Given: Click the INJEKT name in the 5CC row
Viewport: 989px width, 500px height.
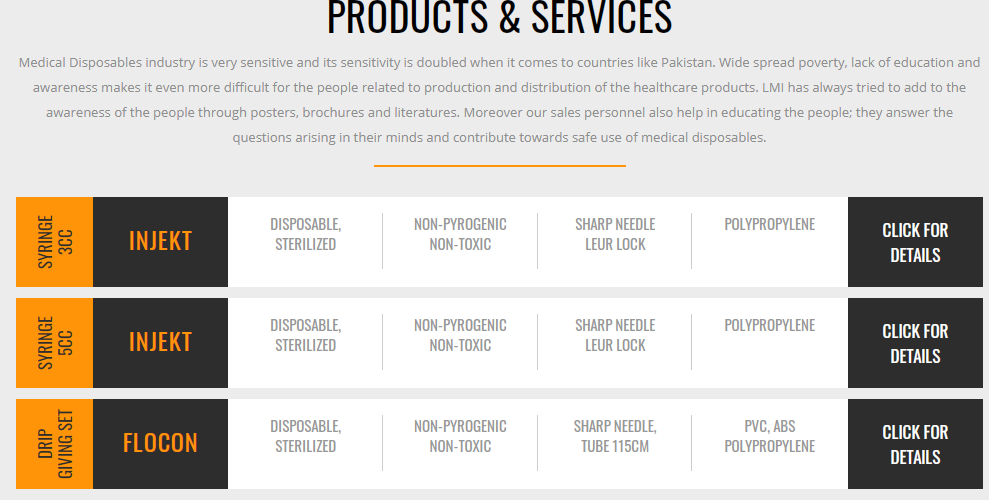Looking at the screenshot, I should pos(160,342).
